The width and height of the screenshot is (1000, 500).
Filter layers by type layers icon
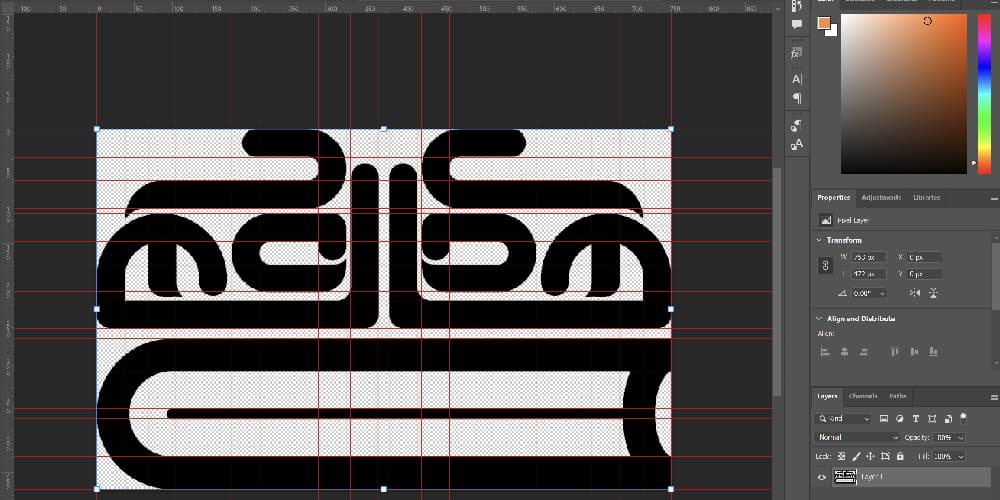tap(915, 418)
